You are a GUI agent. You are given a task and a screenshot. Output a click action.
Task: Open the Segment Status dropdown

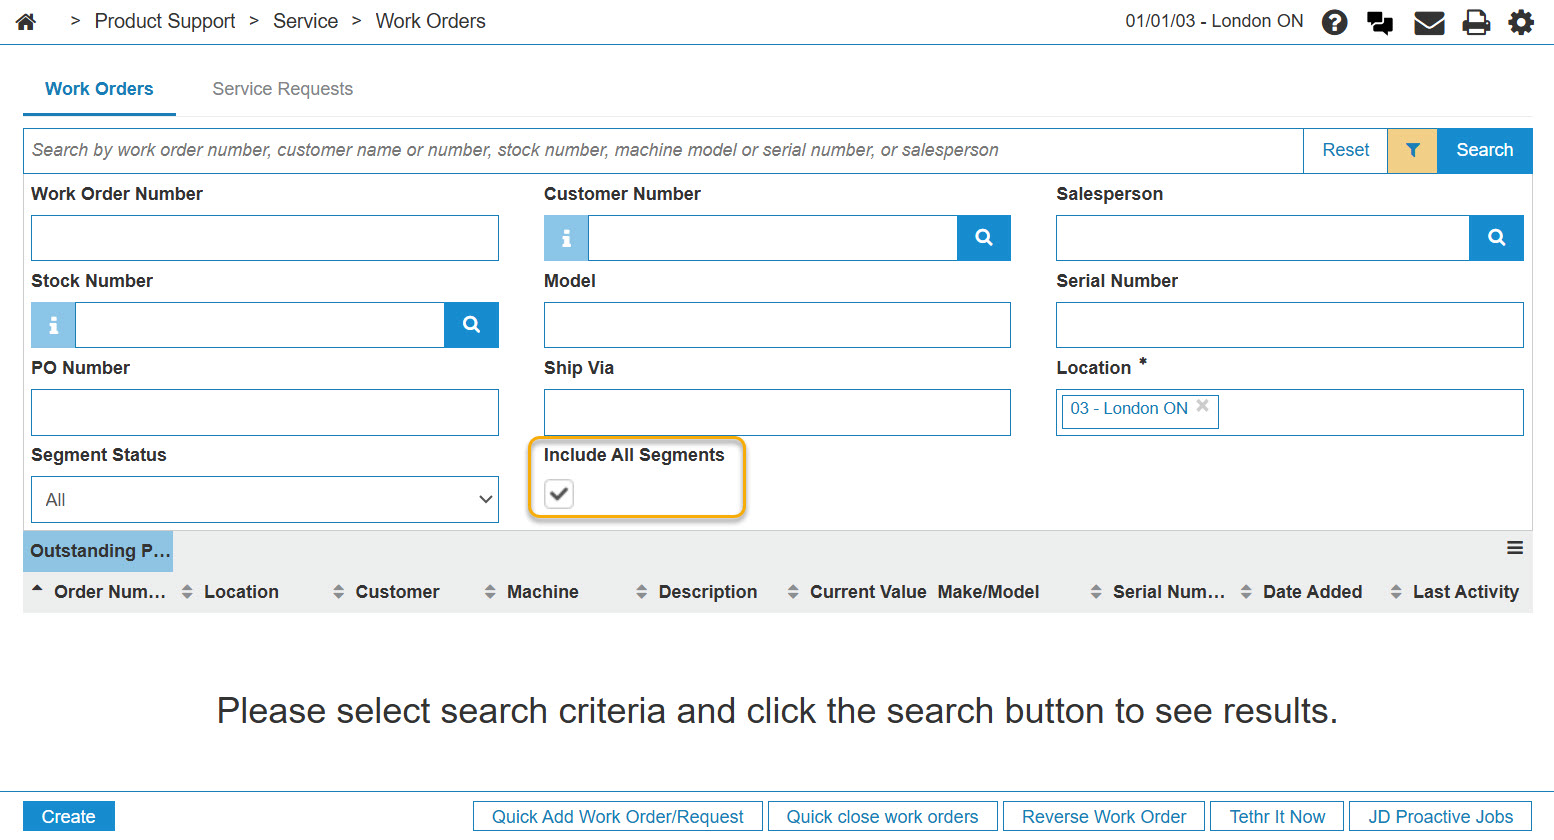[265, 500]
